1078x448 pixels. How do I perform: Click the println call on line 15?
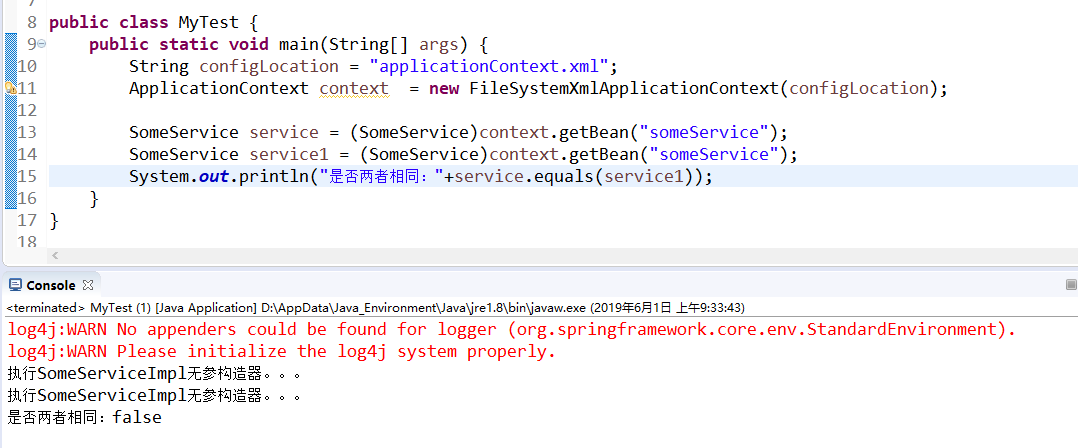click(274, 177)
